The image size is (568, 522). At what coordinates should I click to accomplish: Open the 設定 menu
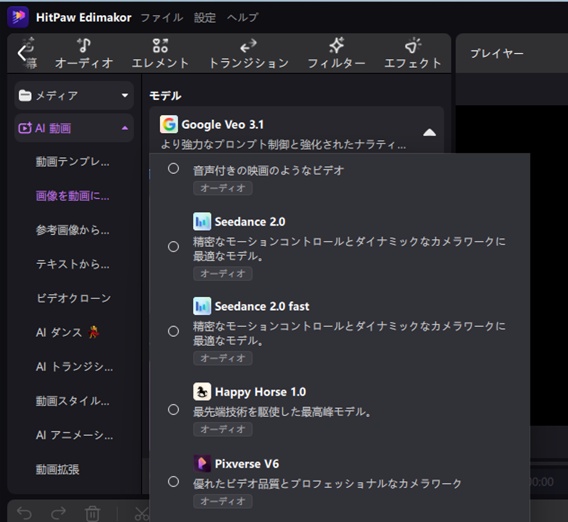pos(205,17)
